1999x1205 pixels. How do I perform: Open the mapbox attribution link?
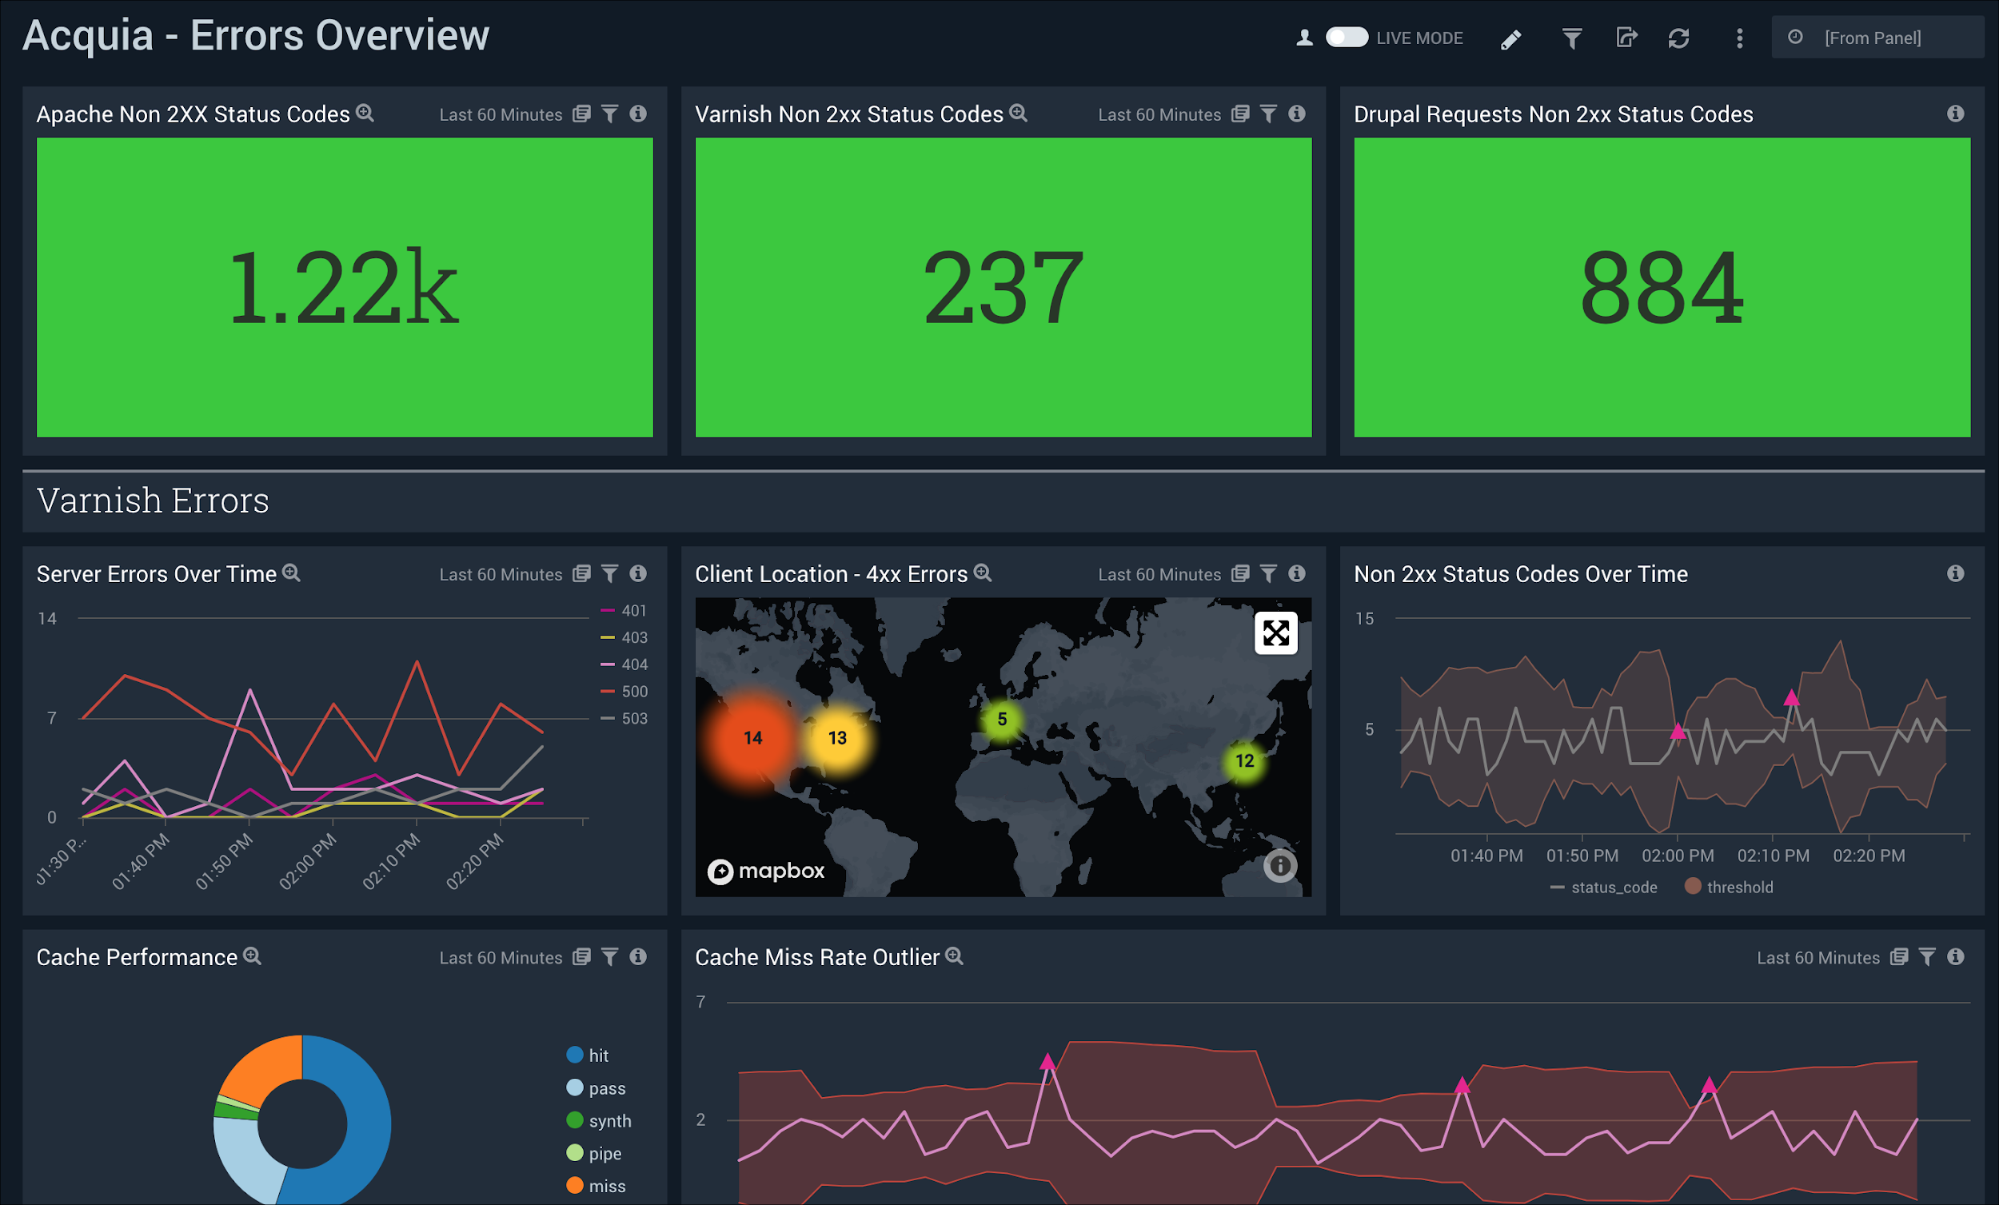[767, 871]
